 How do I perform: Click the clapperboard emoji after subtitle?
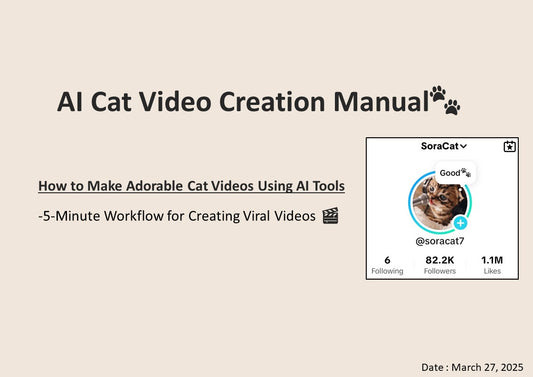click(x=330, y=216)
